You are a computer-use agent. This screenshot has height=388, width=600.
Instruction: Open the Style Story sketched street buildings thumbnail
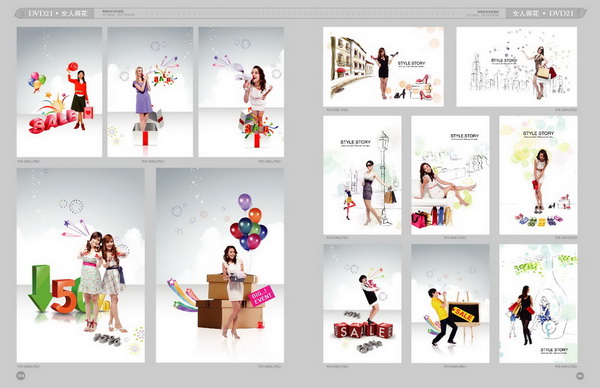click(383, 67)
